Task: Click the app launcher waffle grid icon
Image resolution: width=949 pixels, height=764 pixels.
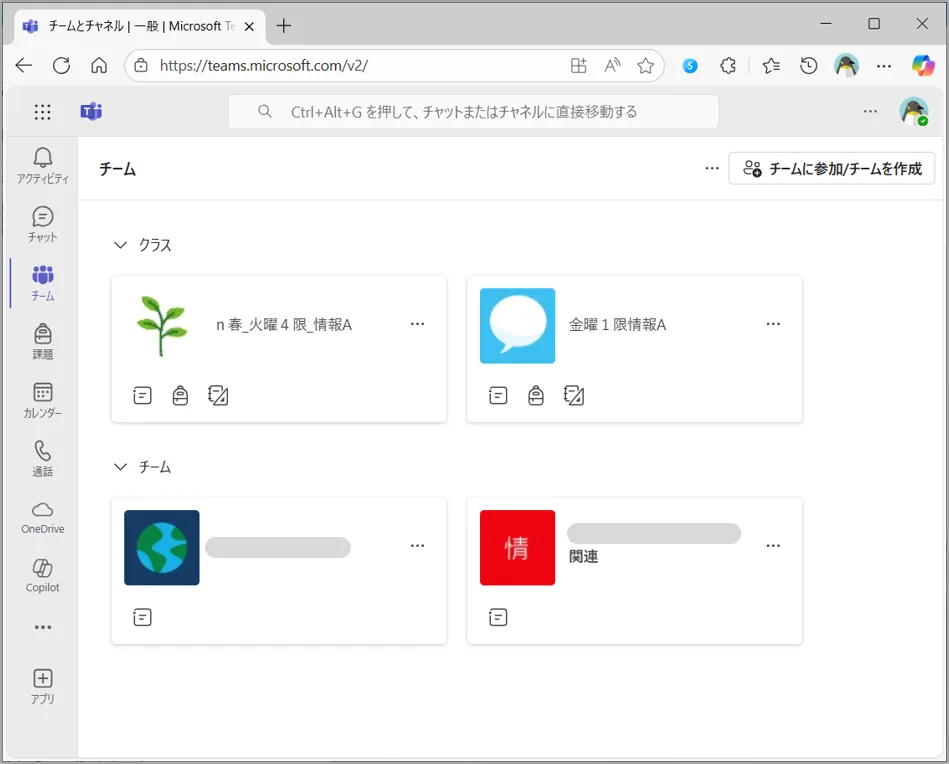Action: pos(42,112)
